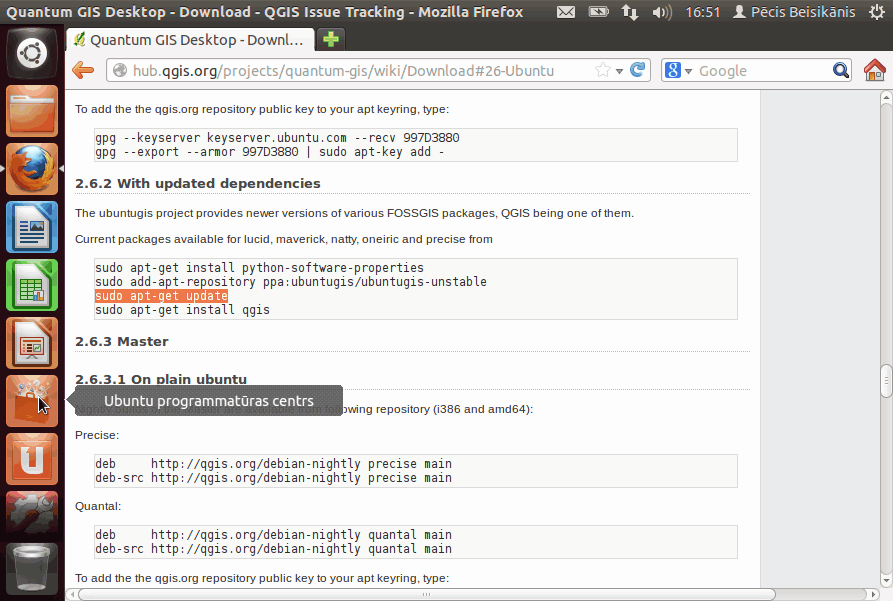
Task: Open the battery indicator menu
Action: click(x=598, y=11)
